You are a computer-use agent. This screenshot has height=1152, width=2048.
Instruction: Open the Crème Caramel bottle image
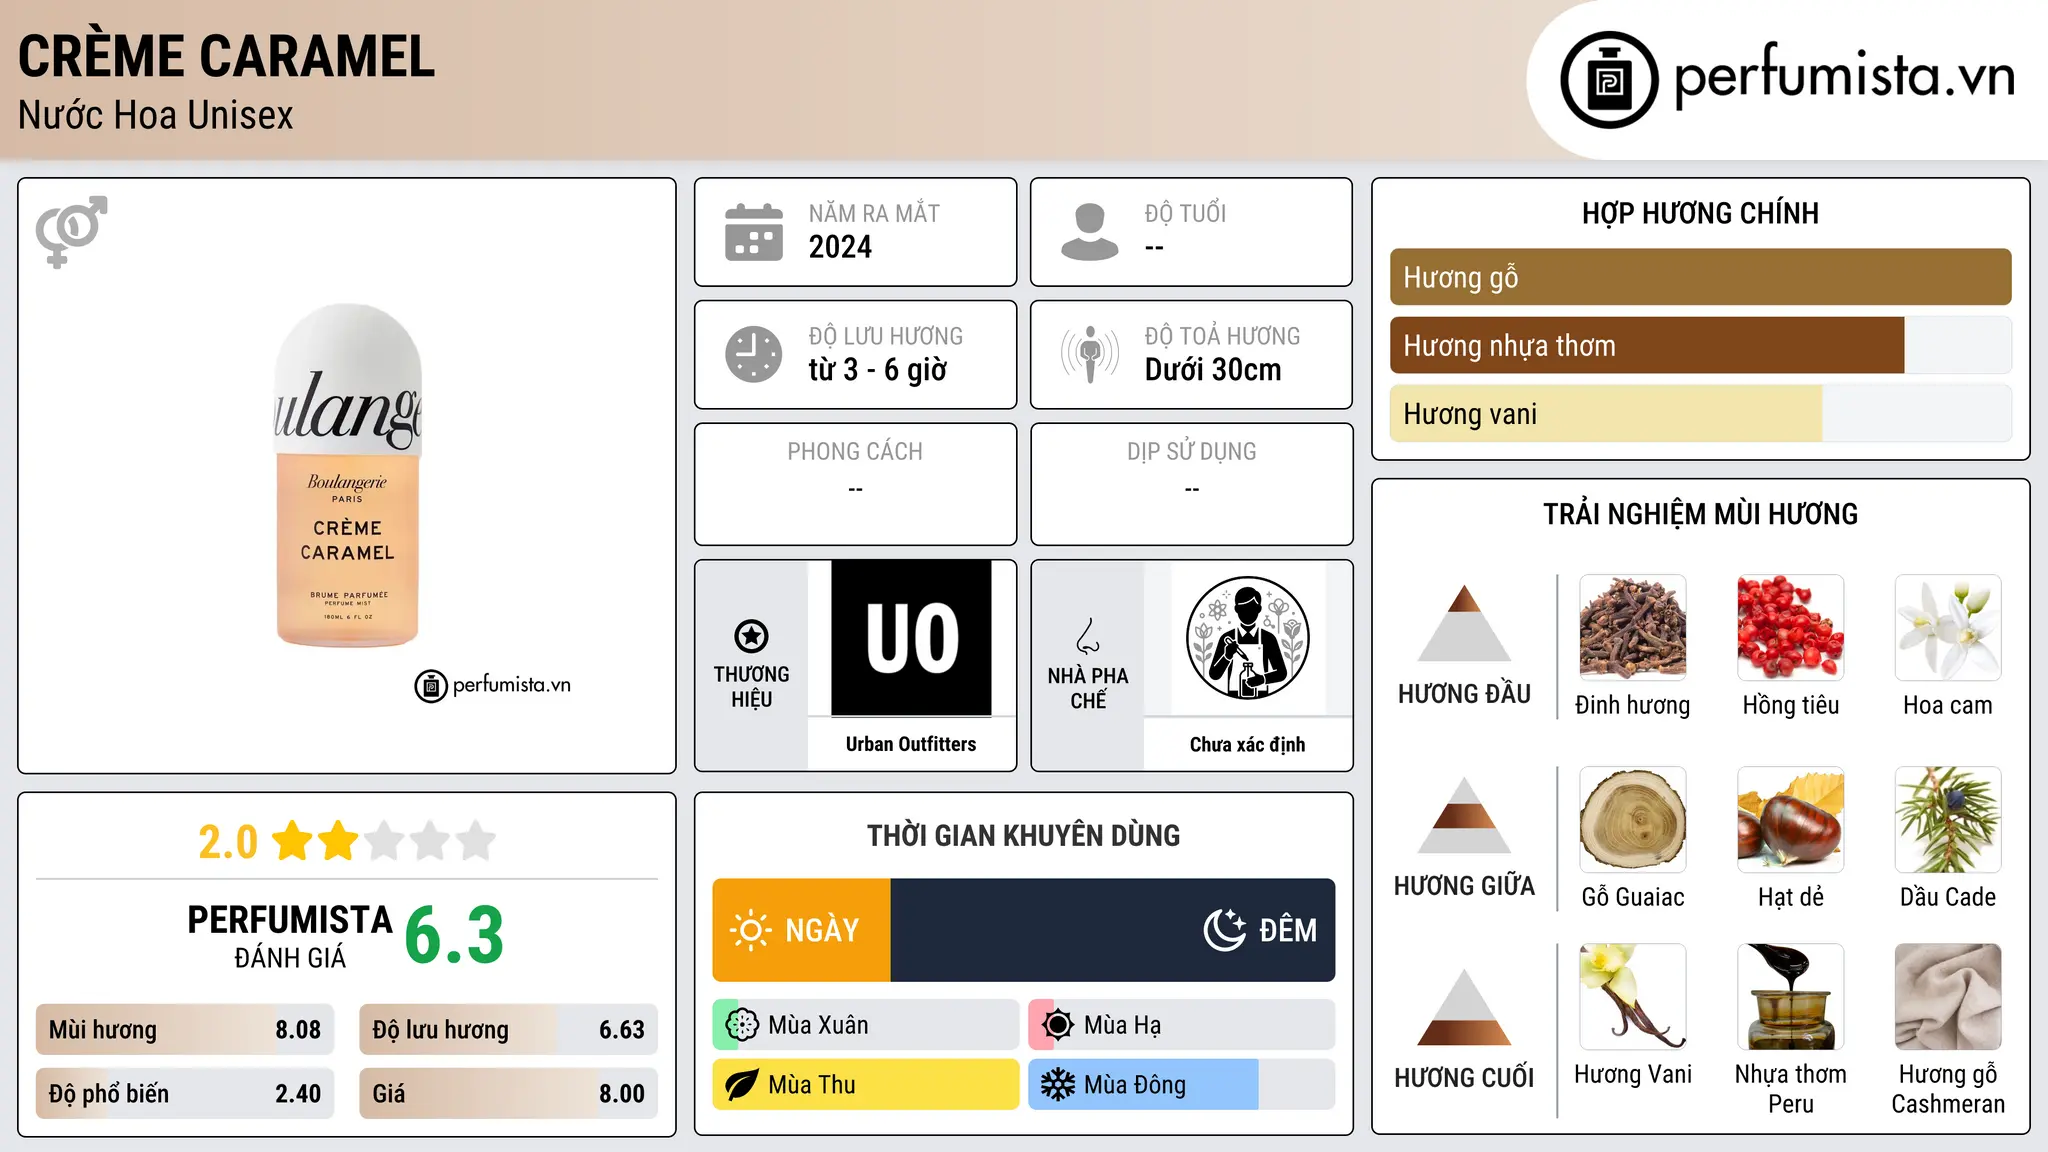click(348, 475)
